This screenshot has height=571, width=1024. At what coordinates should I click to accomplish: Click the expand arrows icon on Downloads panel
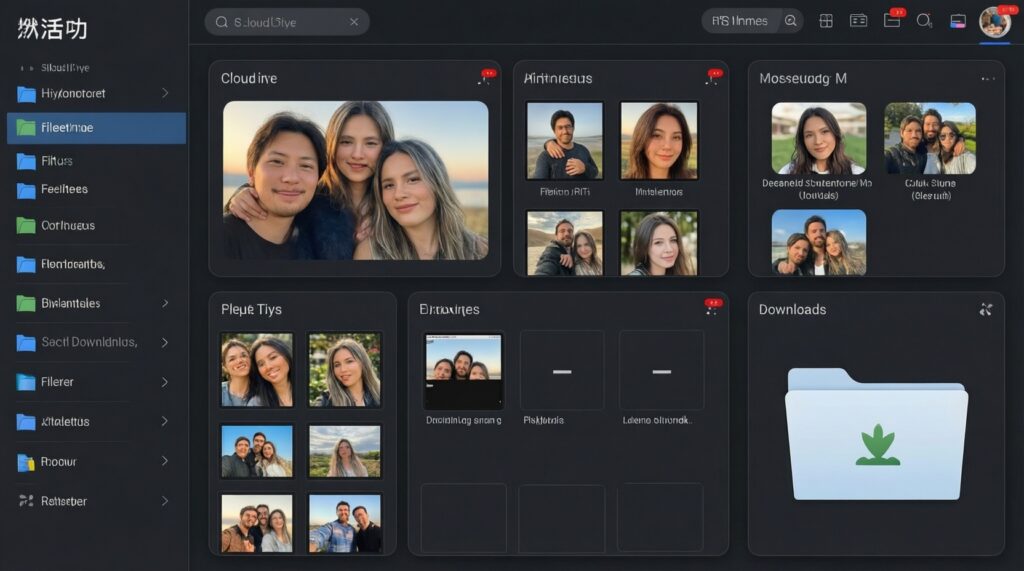pyautogui.click(x=985, y=310)
